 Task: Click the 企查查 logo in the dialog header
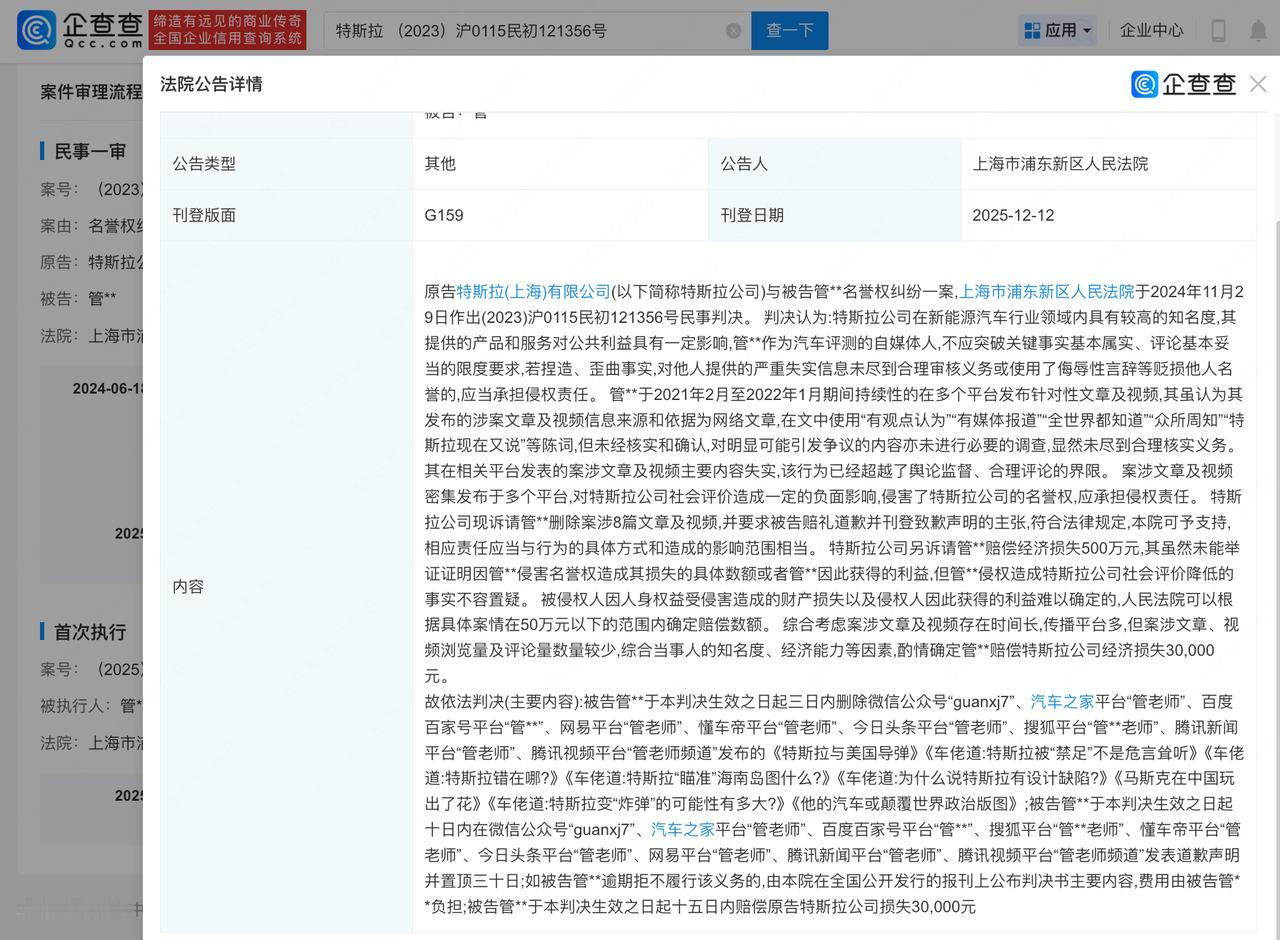point(1184,84)
